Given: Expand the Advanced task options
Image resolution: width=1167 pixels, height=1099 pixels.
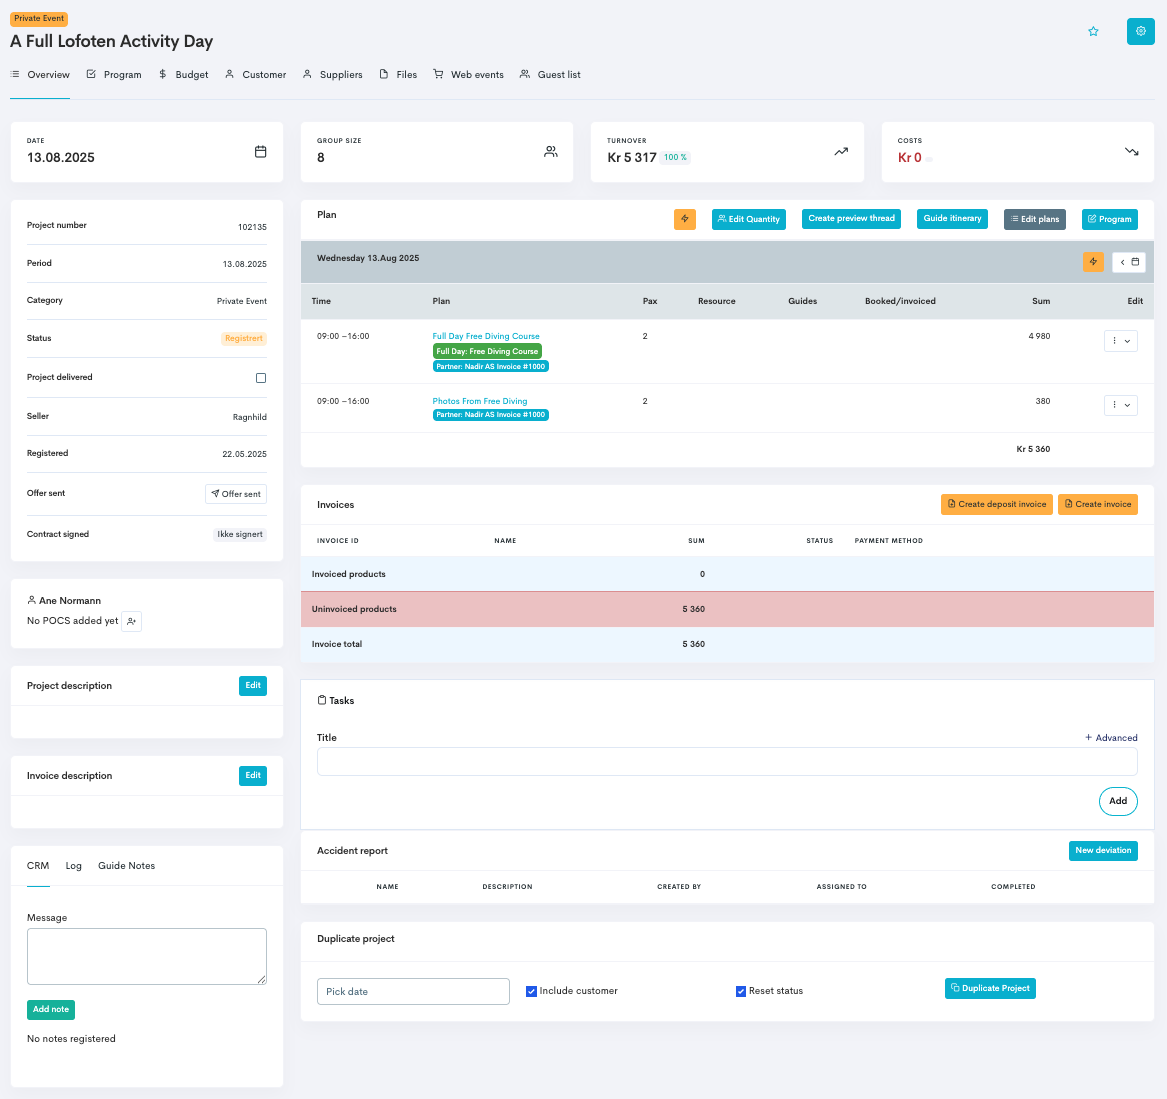Looking at the screenshot, I should coord(1111,738).
